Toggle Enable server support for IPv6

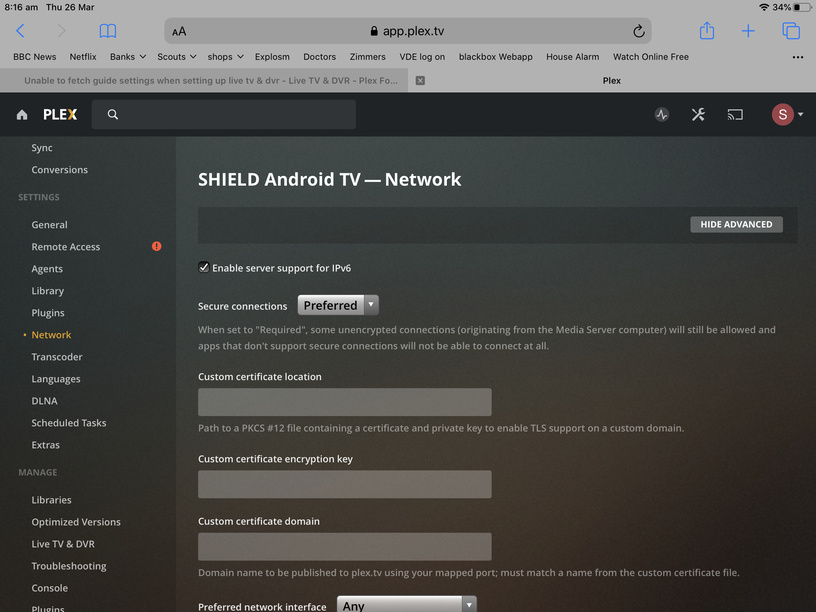point(203,267)
